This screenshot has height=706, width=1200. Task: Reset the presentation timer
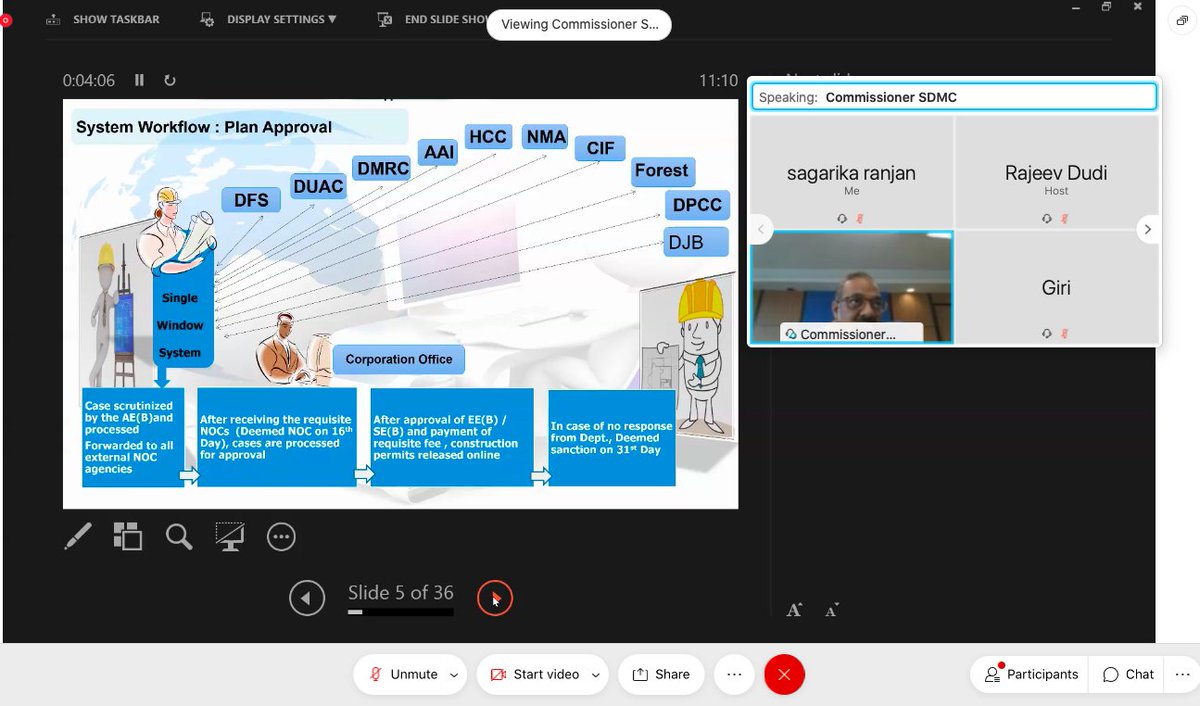click(x=169, y=80)
